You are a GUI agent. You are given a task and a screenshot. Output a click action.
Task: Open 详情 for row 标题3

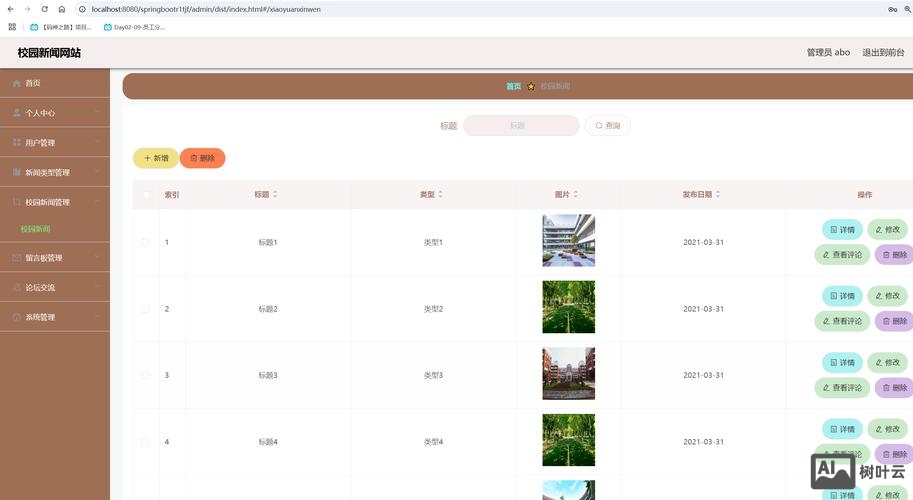(x=843, y=362)
